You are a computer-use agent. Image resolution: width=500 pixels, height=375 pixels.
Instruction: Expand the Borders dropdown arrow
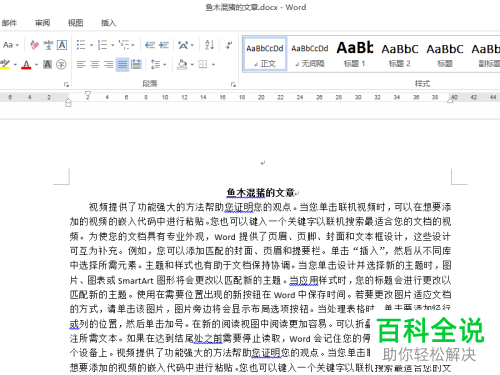click(x=213, y=64)
